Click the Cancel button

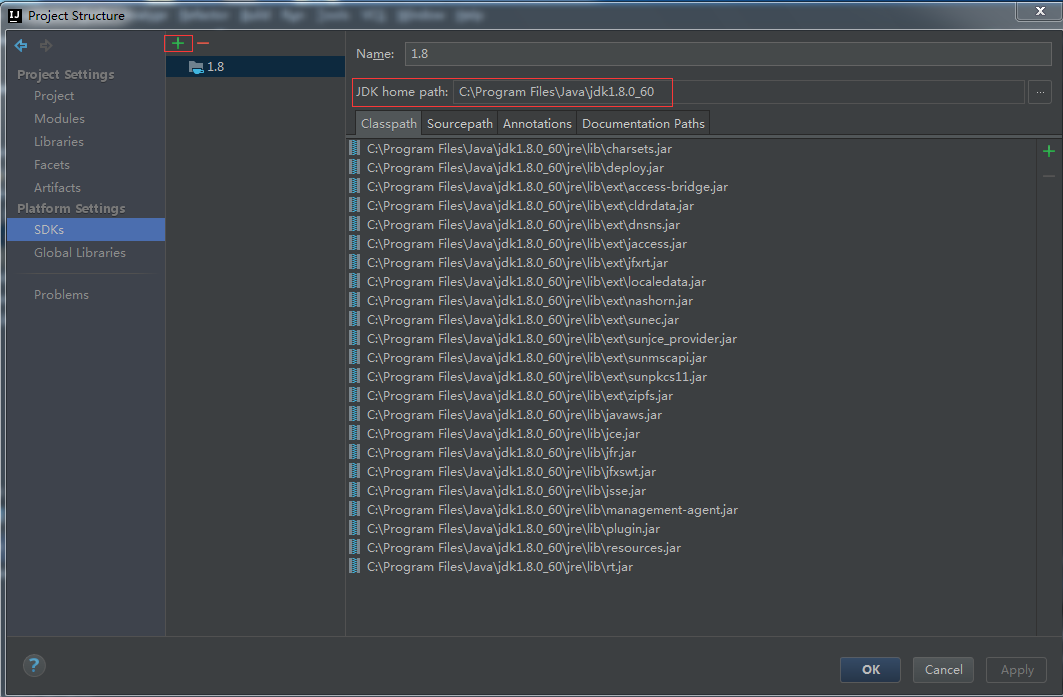tap(943, 670)
